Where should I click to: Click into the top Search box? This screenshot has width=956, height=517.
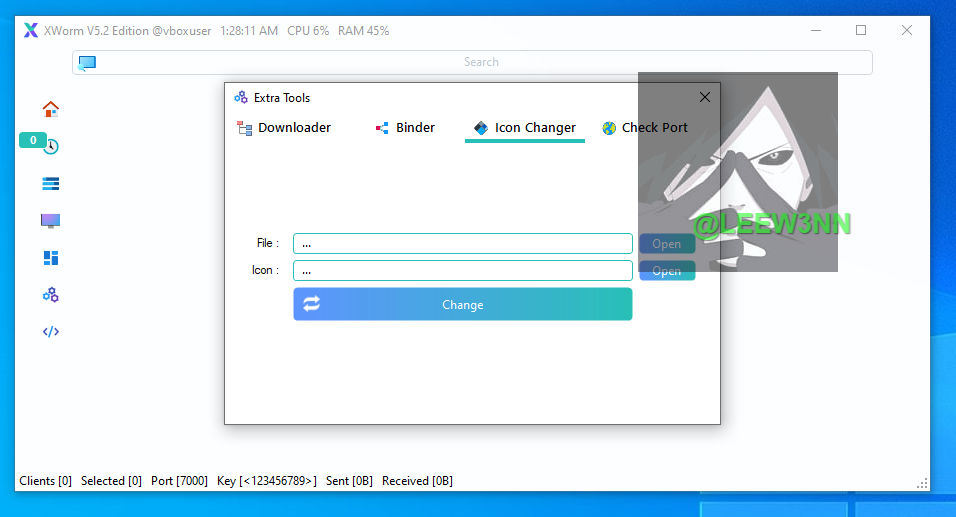[x=481, y=62]
